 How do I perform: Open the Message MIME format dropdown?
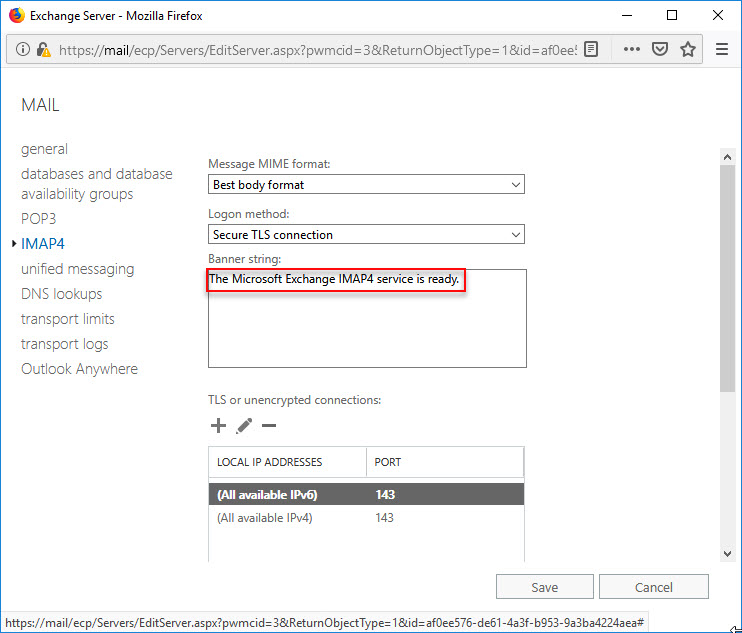pyautogui.click(x=366, y=185)
